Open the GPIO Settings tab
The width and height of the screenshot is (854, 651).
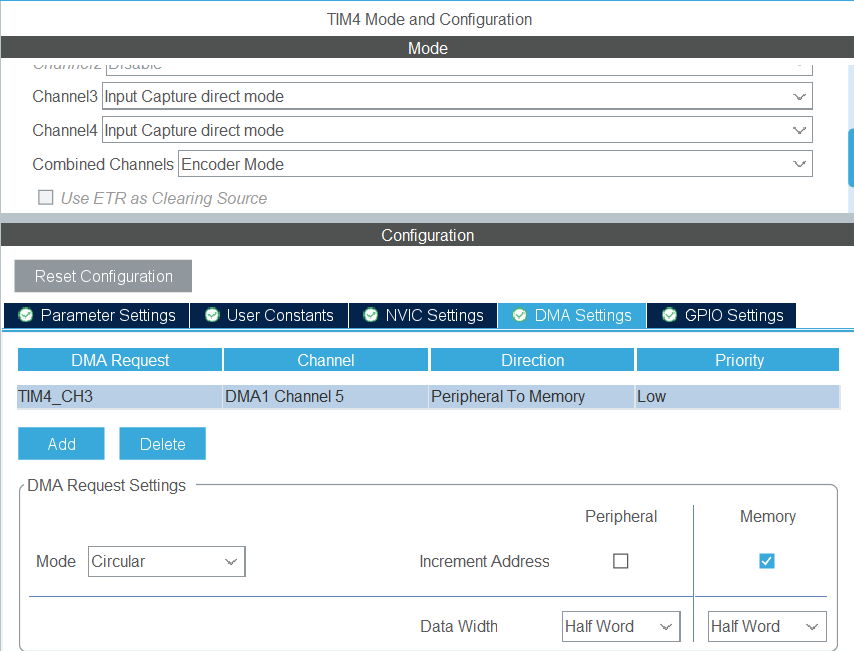tap(721, 315)
